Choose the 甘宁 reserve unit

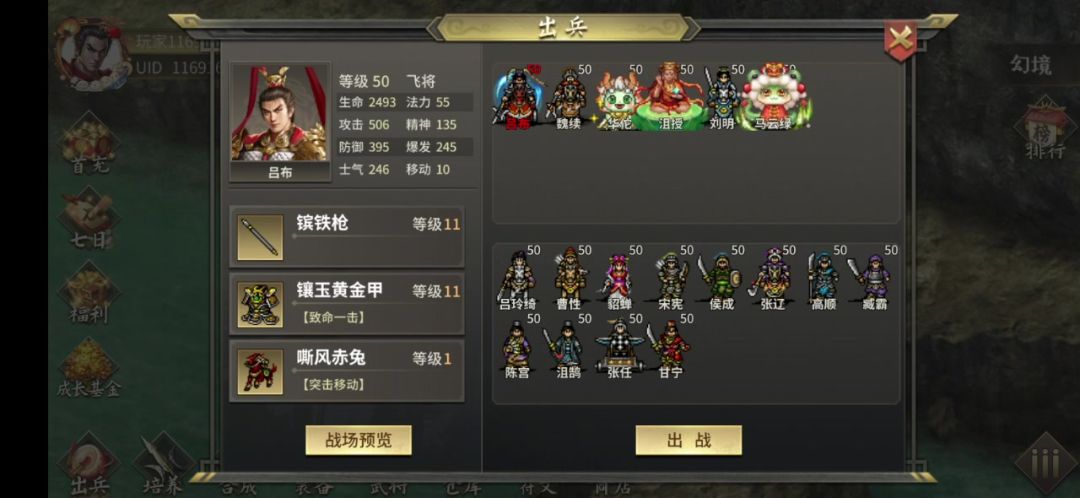pos(669,346)
